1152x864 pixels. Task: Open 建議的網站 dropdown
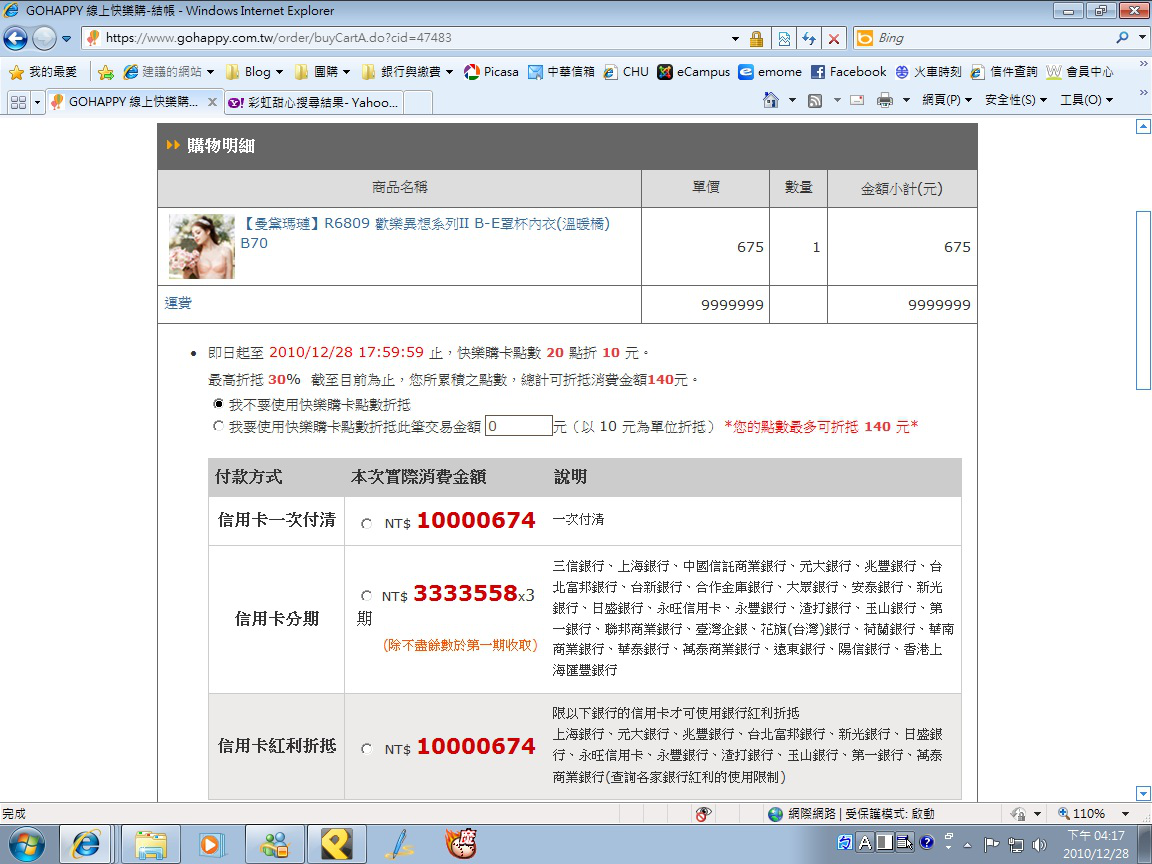point(168,71)
